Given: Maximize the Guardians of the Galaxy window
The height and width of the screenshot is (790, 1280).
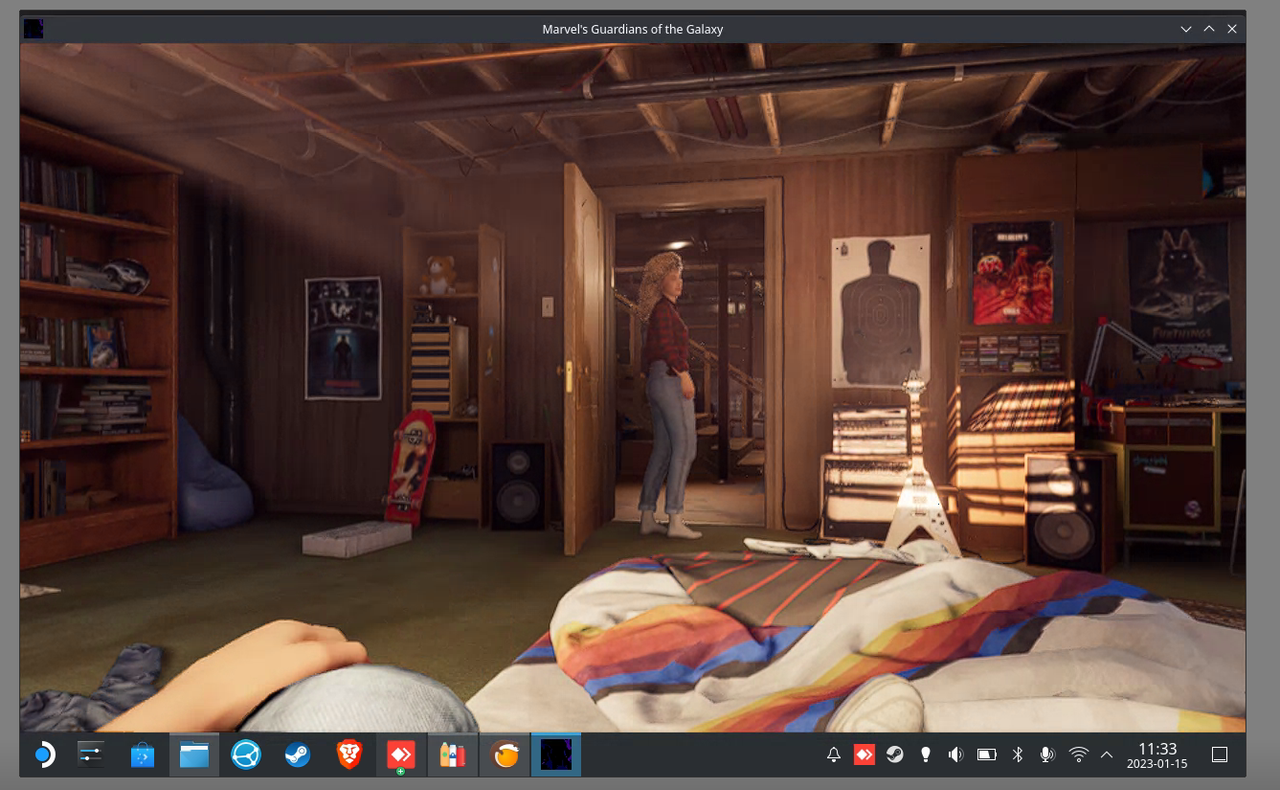Looking at the screenshot, I should click(x=1209, y=29).
